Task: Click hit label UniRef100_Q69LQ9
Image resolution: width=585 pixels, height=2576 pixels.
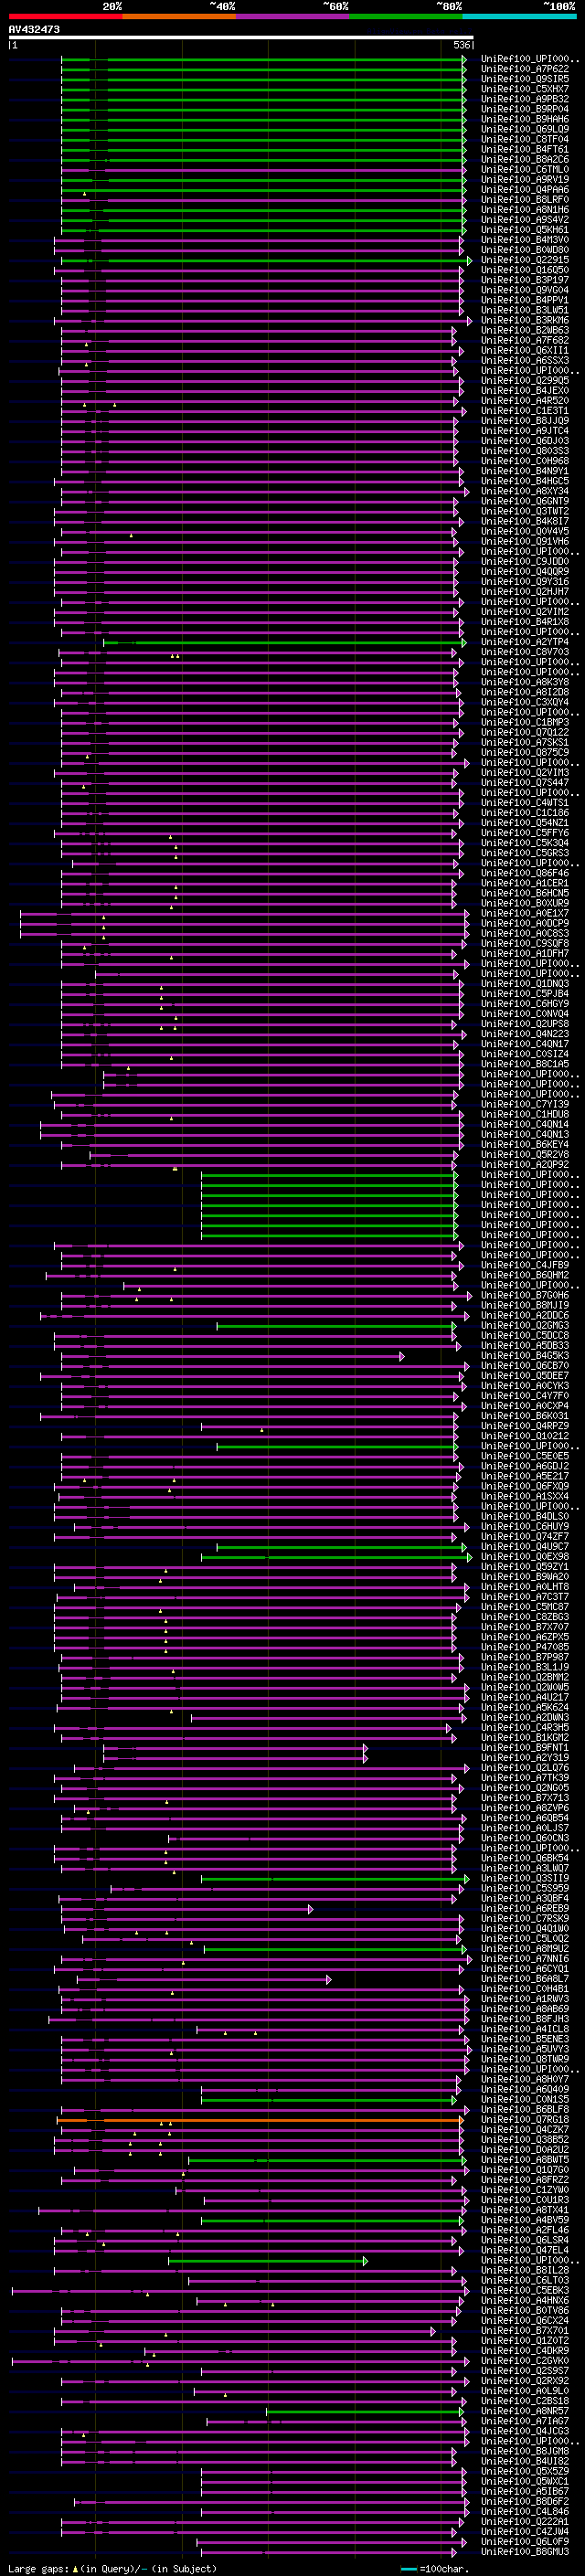Action: (x=525, y=129)
